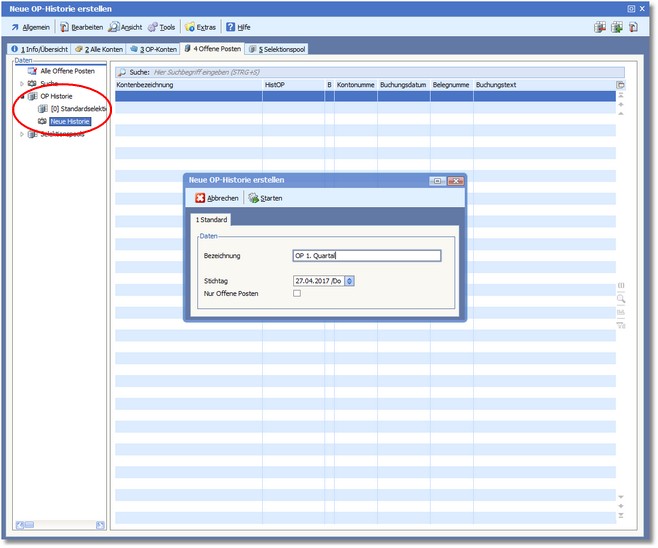658x548 pixels.
Task: Open the Ansicht menu
Action: point(125,27)
